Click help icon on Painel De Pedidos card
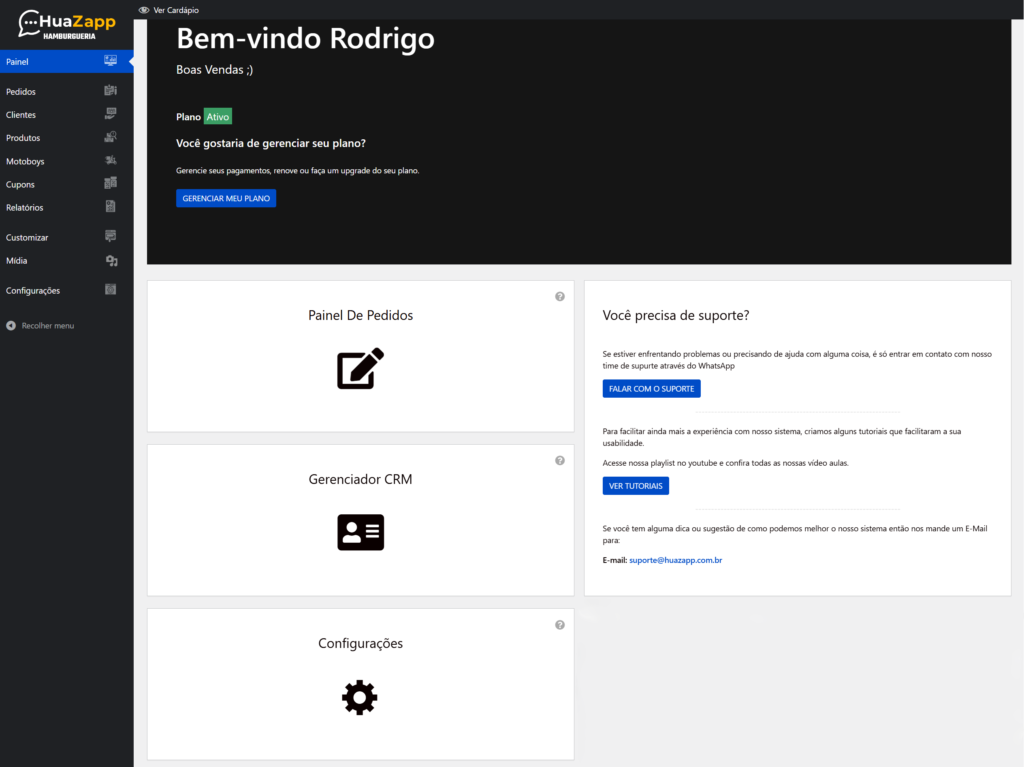The height and width of the screenshot is (767, 1024). (x=560, y=297)
